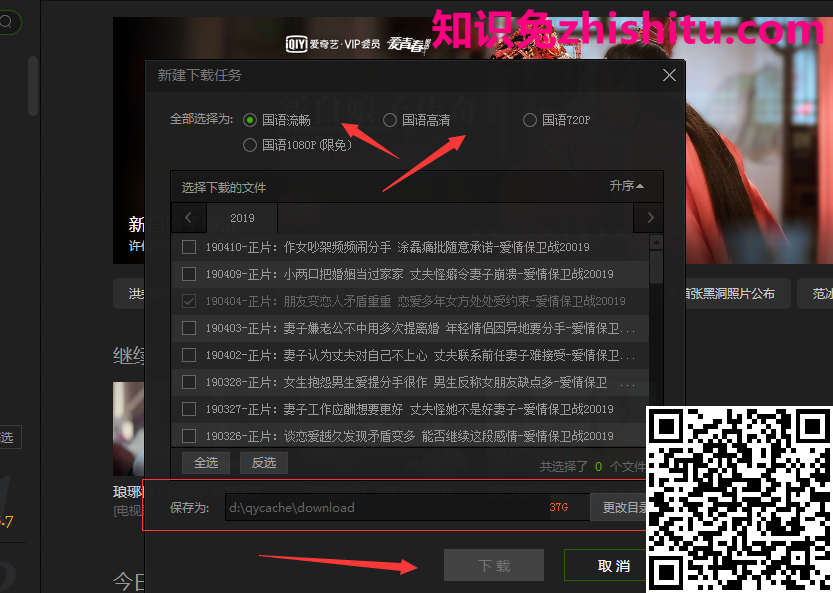Click the 下载 download button

494,565
